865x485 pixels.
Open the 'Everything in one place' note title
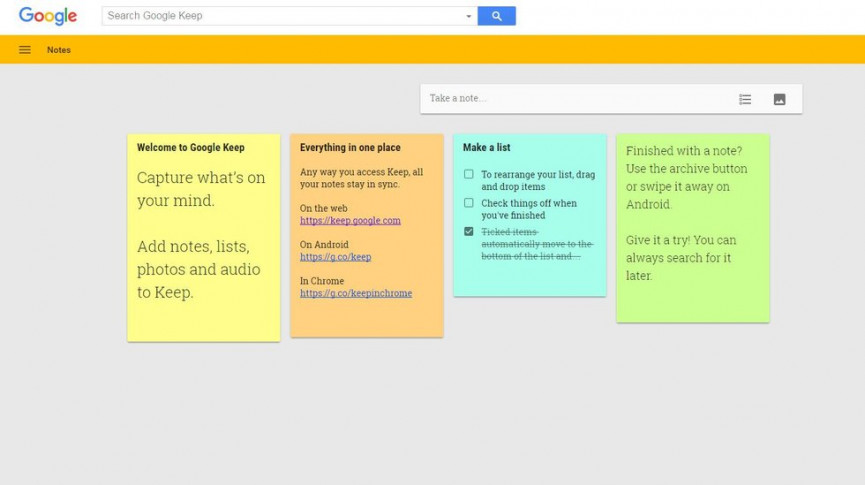tap(350, 147)
